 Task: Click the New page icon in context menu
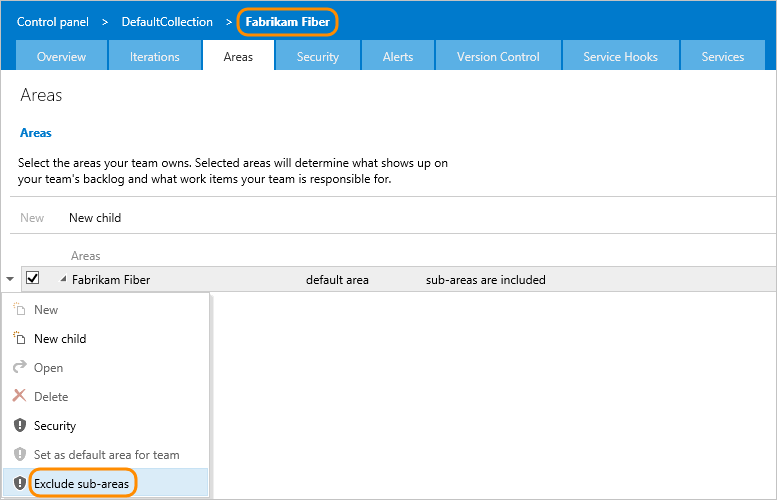(19, 310)
